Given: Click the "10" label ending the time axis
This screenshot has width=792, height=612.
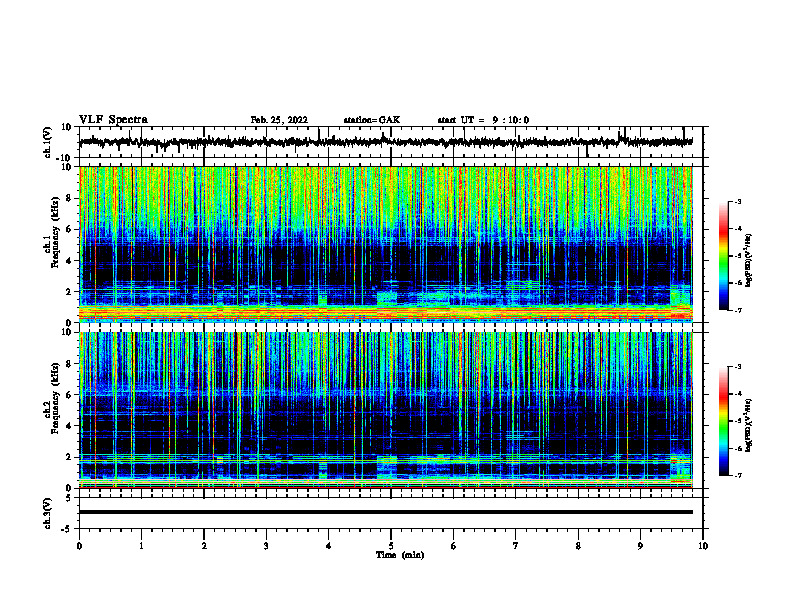Looking at the screenshot, I should coord(703,546).
